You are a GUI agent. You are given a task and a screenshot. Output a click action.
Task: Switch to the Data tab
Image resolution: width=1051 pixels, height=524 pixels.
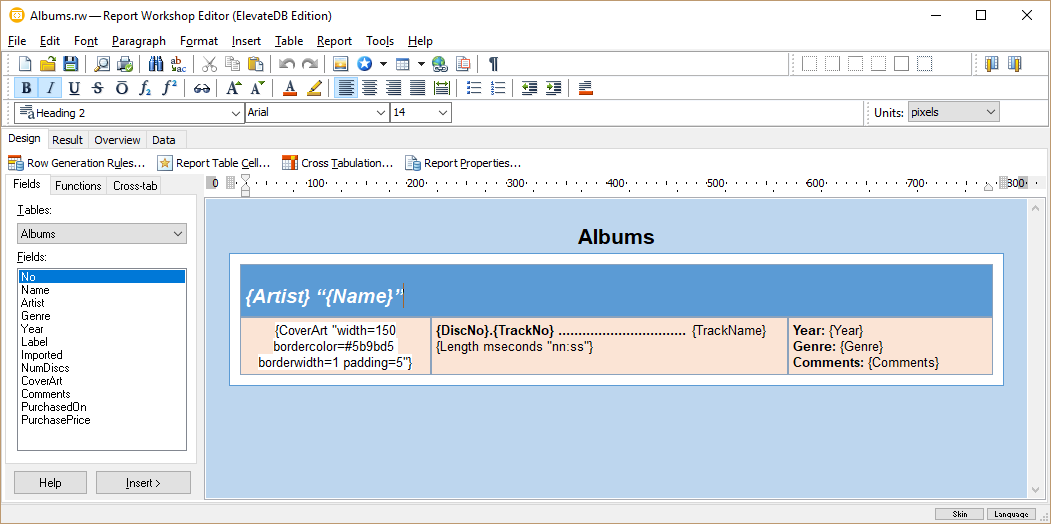coord(164,140)
